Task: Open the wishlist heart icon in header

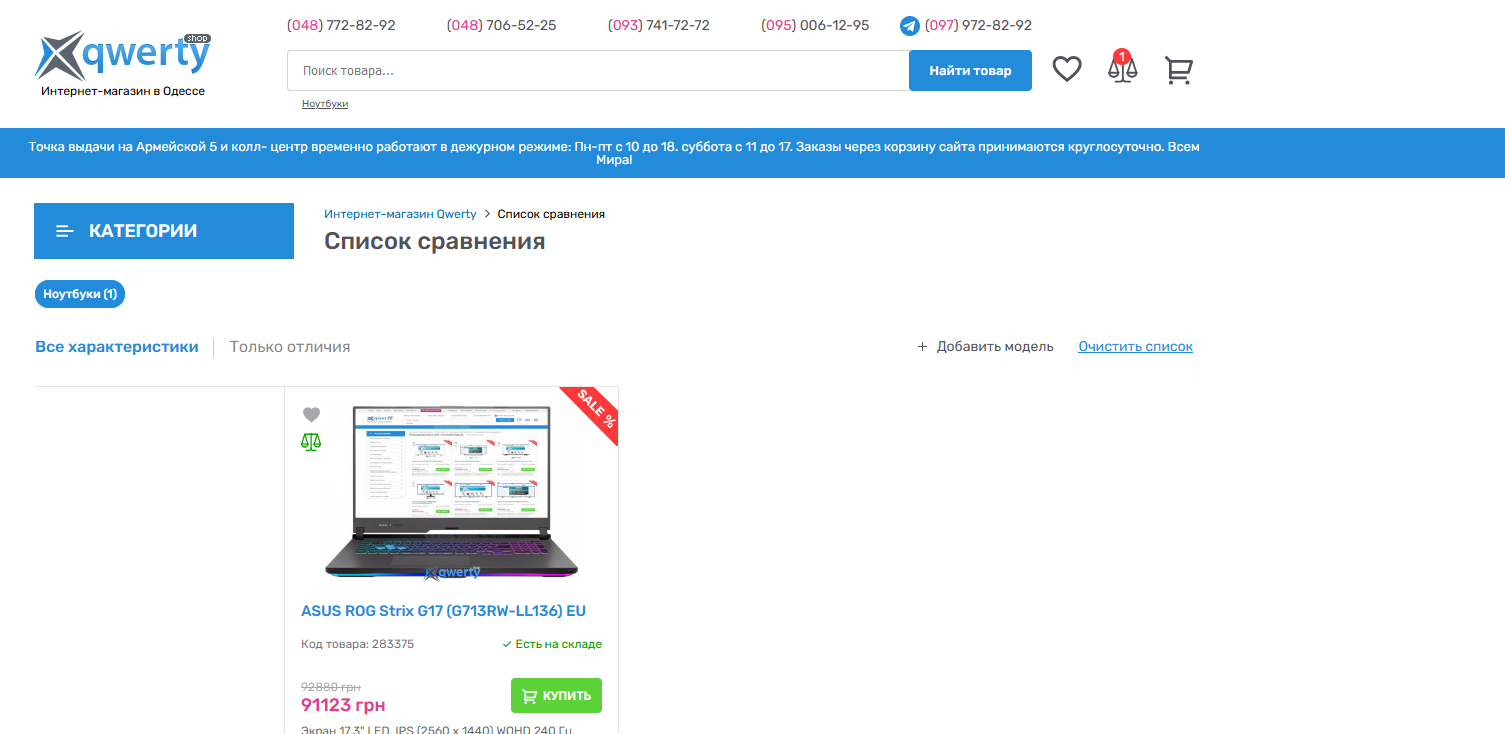Action: point(1067,70)
